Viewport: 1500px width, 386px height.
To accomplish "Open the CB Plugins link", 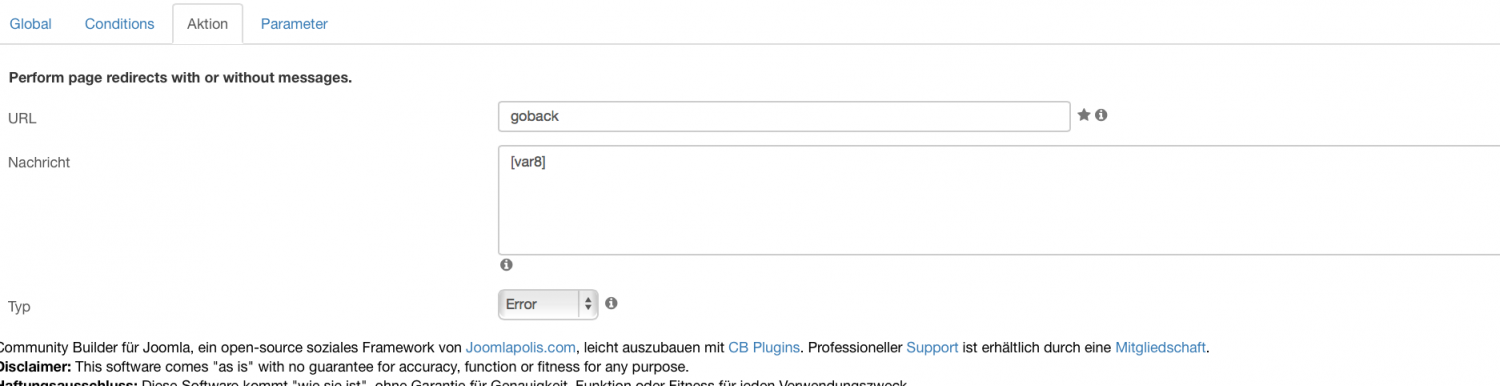I will pyautogui.click(x=764, y=347).
